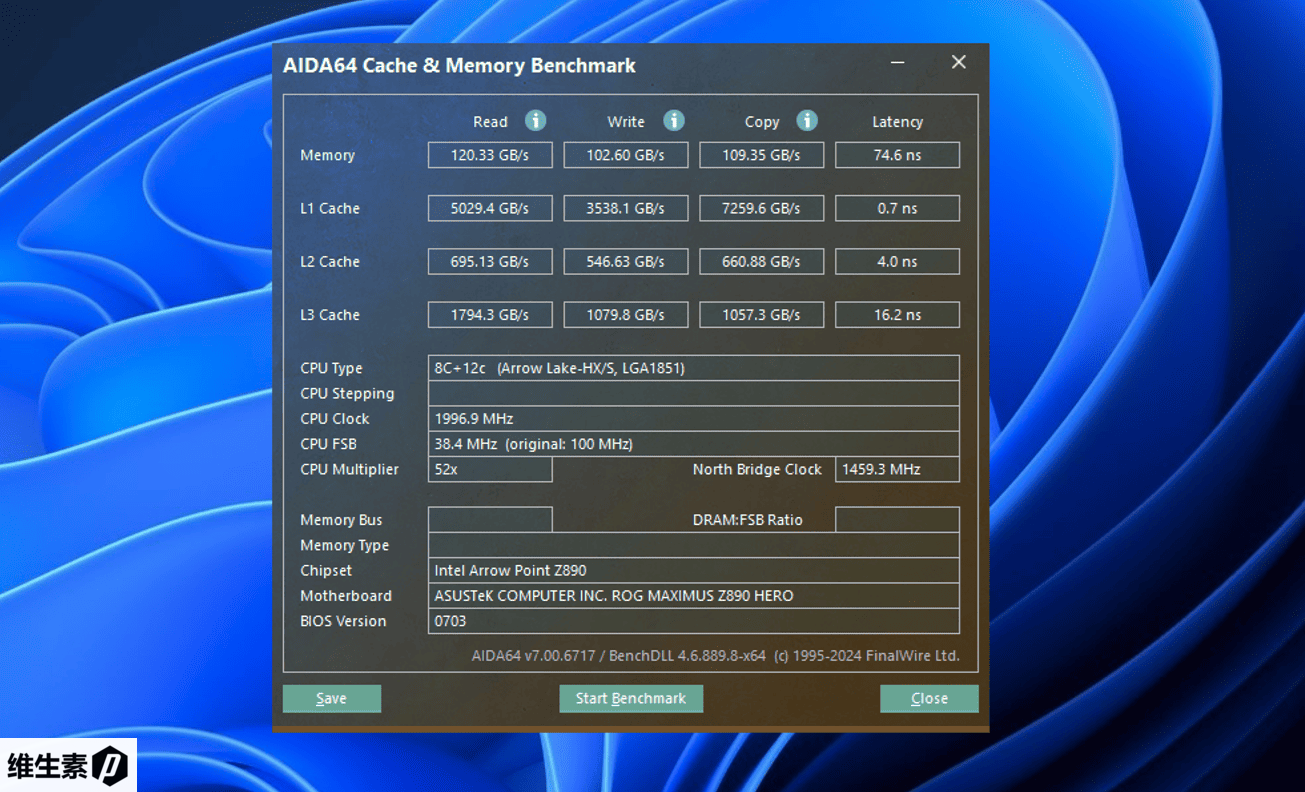The image size is (1305, 792).
Task: Click the Memory Copy result box
Action: (761, 155)
